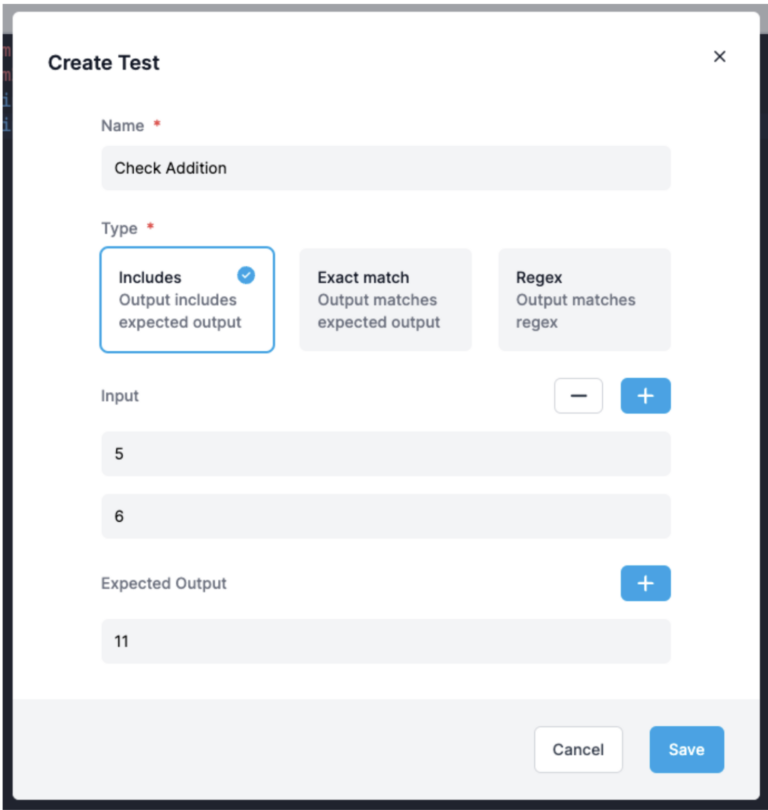Click the minus icon to remove an Input field
768x810 pixels.
click(578, 395)
